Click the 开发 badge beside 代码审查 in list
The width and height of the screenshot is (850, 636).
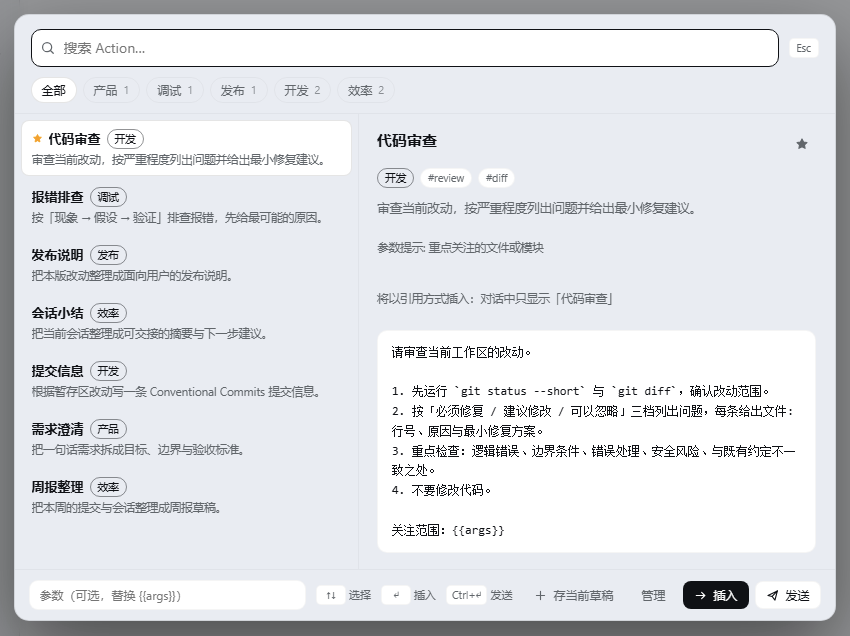click(125, 139)
